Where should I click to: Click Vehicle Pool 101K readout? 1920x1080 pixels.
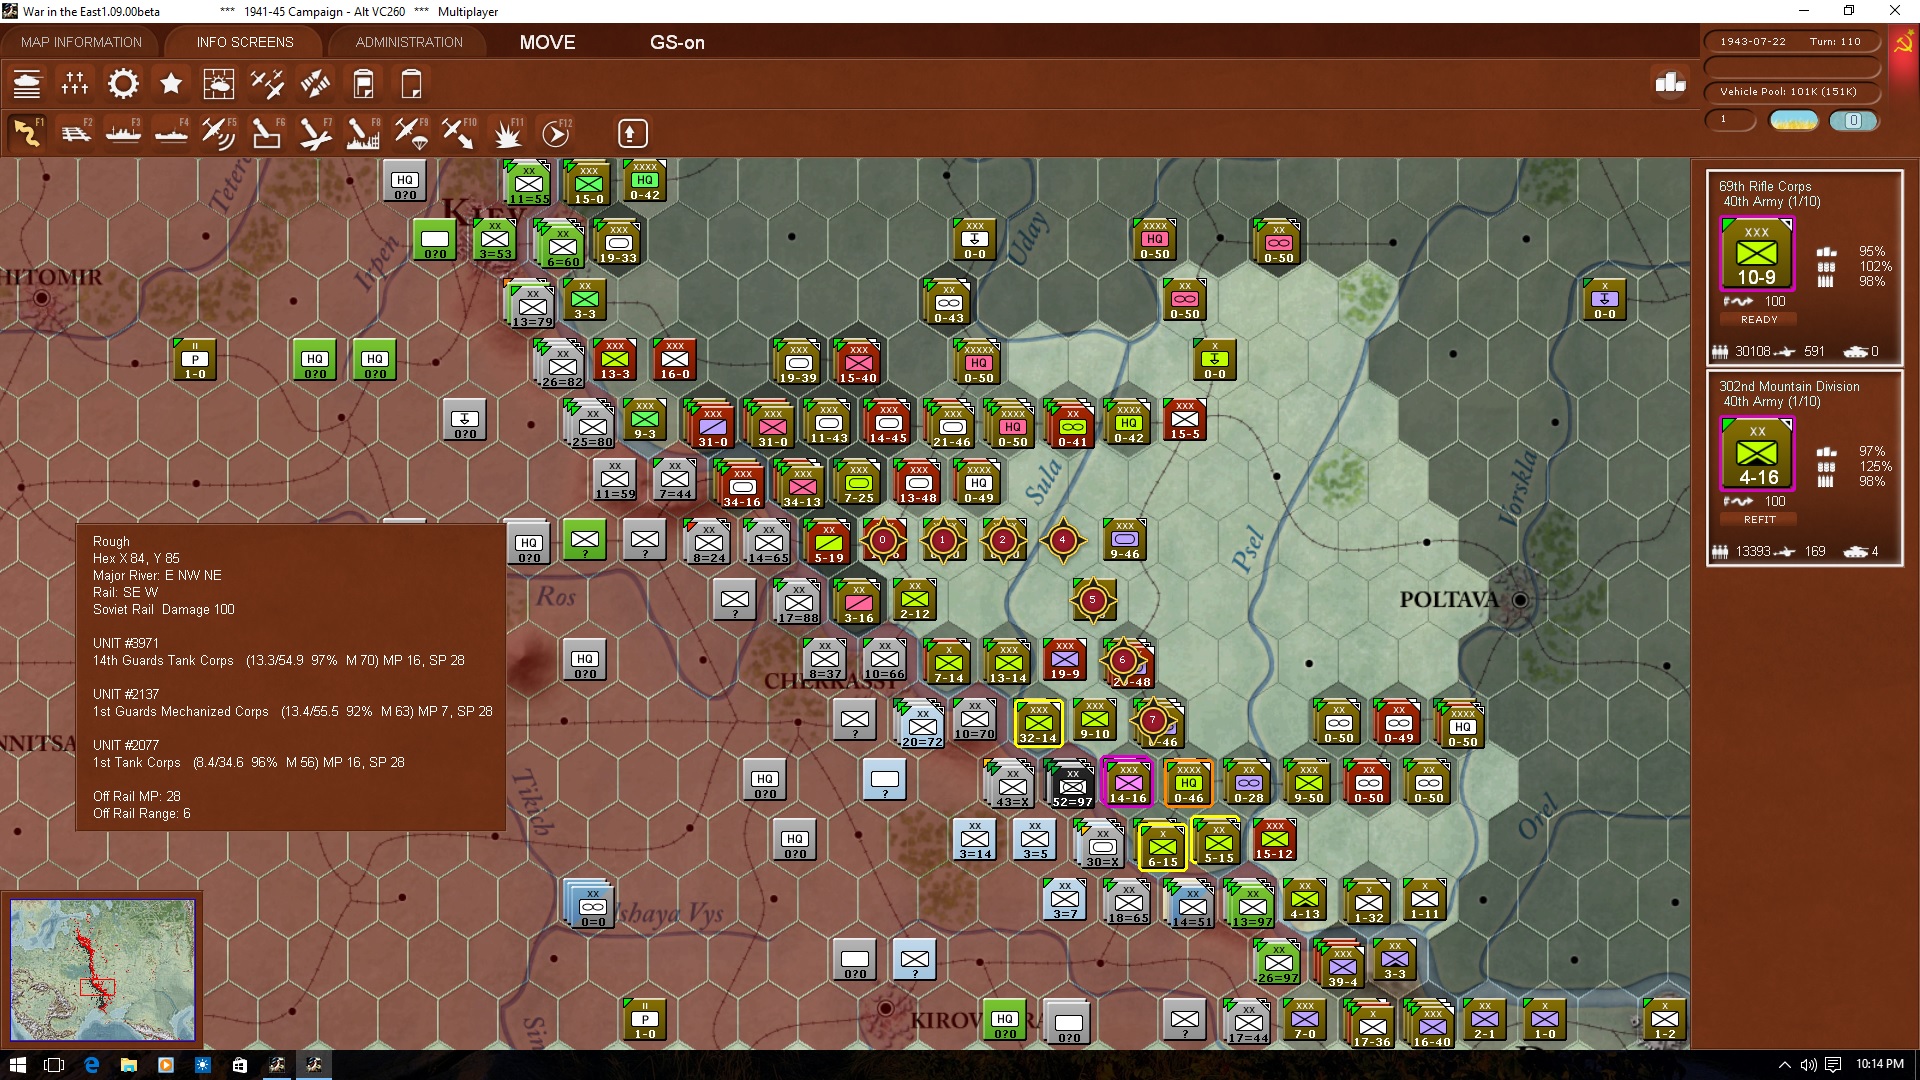(x=1790, y=92)
